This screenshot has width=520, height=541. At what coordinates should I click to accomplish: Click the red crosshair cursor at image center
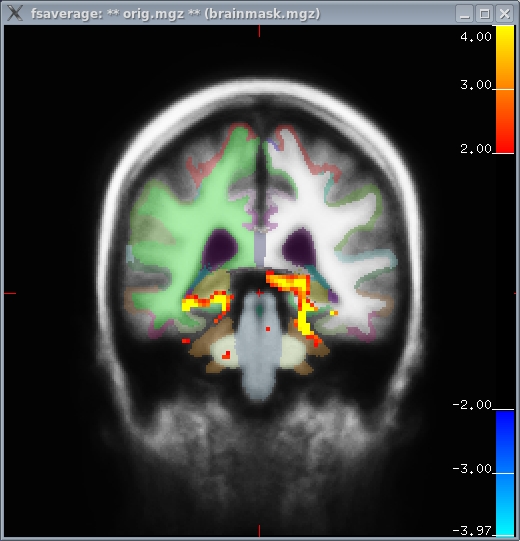pyautogui.click(x=259, y=293)
